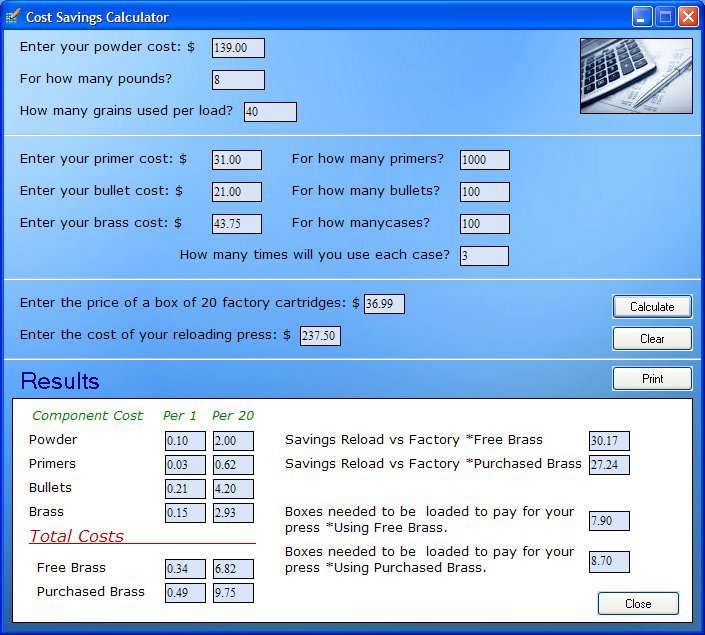
Task: Click the Purchased Brass label under Total Costs
Action: tap(91, 591)
